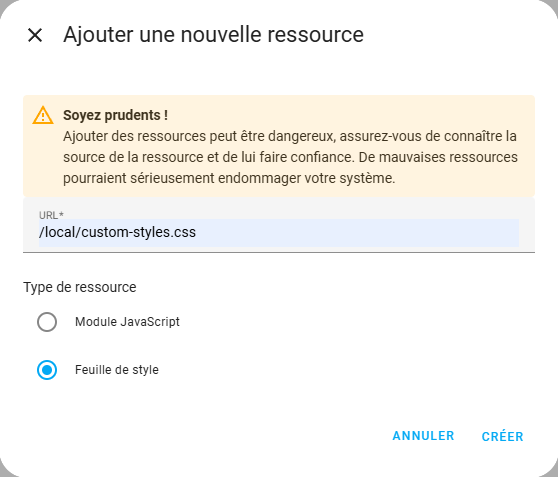Click empty space after custom-styles.css in URL field
Screen dimensions: 558x477
pyautogui.click(x=356, y=232)
